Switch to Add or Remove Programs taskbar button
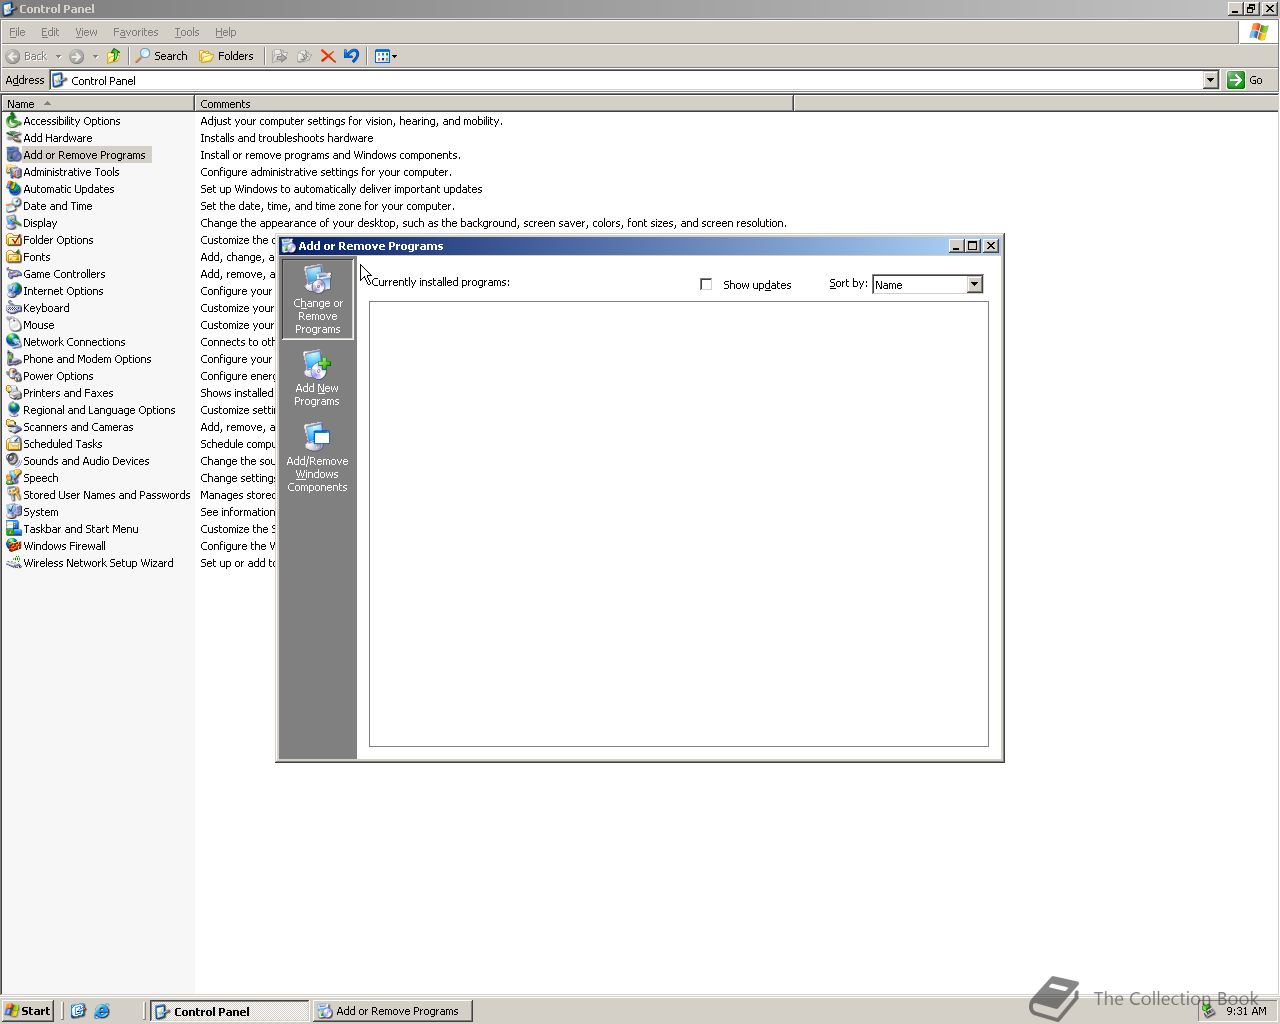The height and width of the screenshot is (1024, 1280). (392, 1011)
